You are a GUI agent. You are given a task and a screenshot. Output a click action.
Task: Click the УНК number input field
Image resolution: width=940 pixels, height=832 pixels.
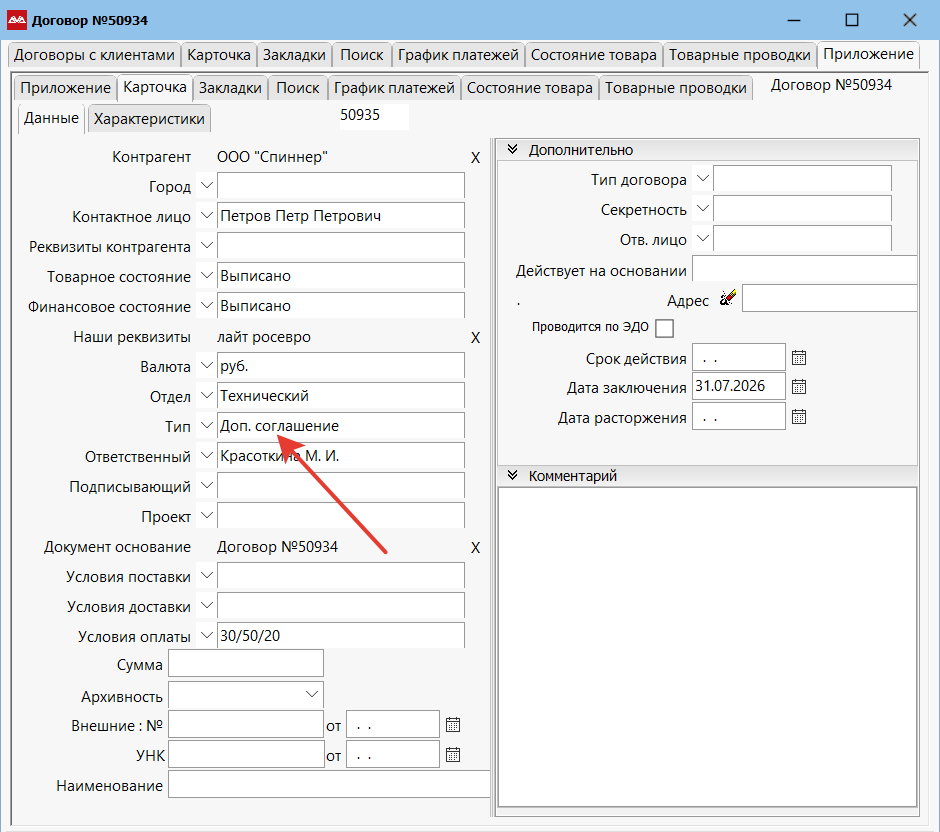pos(246,754)
